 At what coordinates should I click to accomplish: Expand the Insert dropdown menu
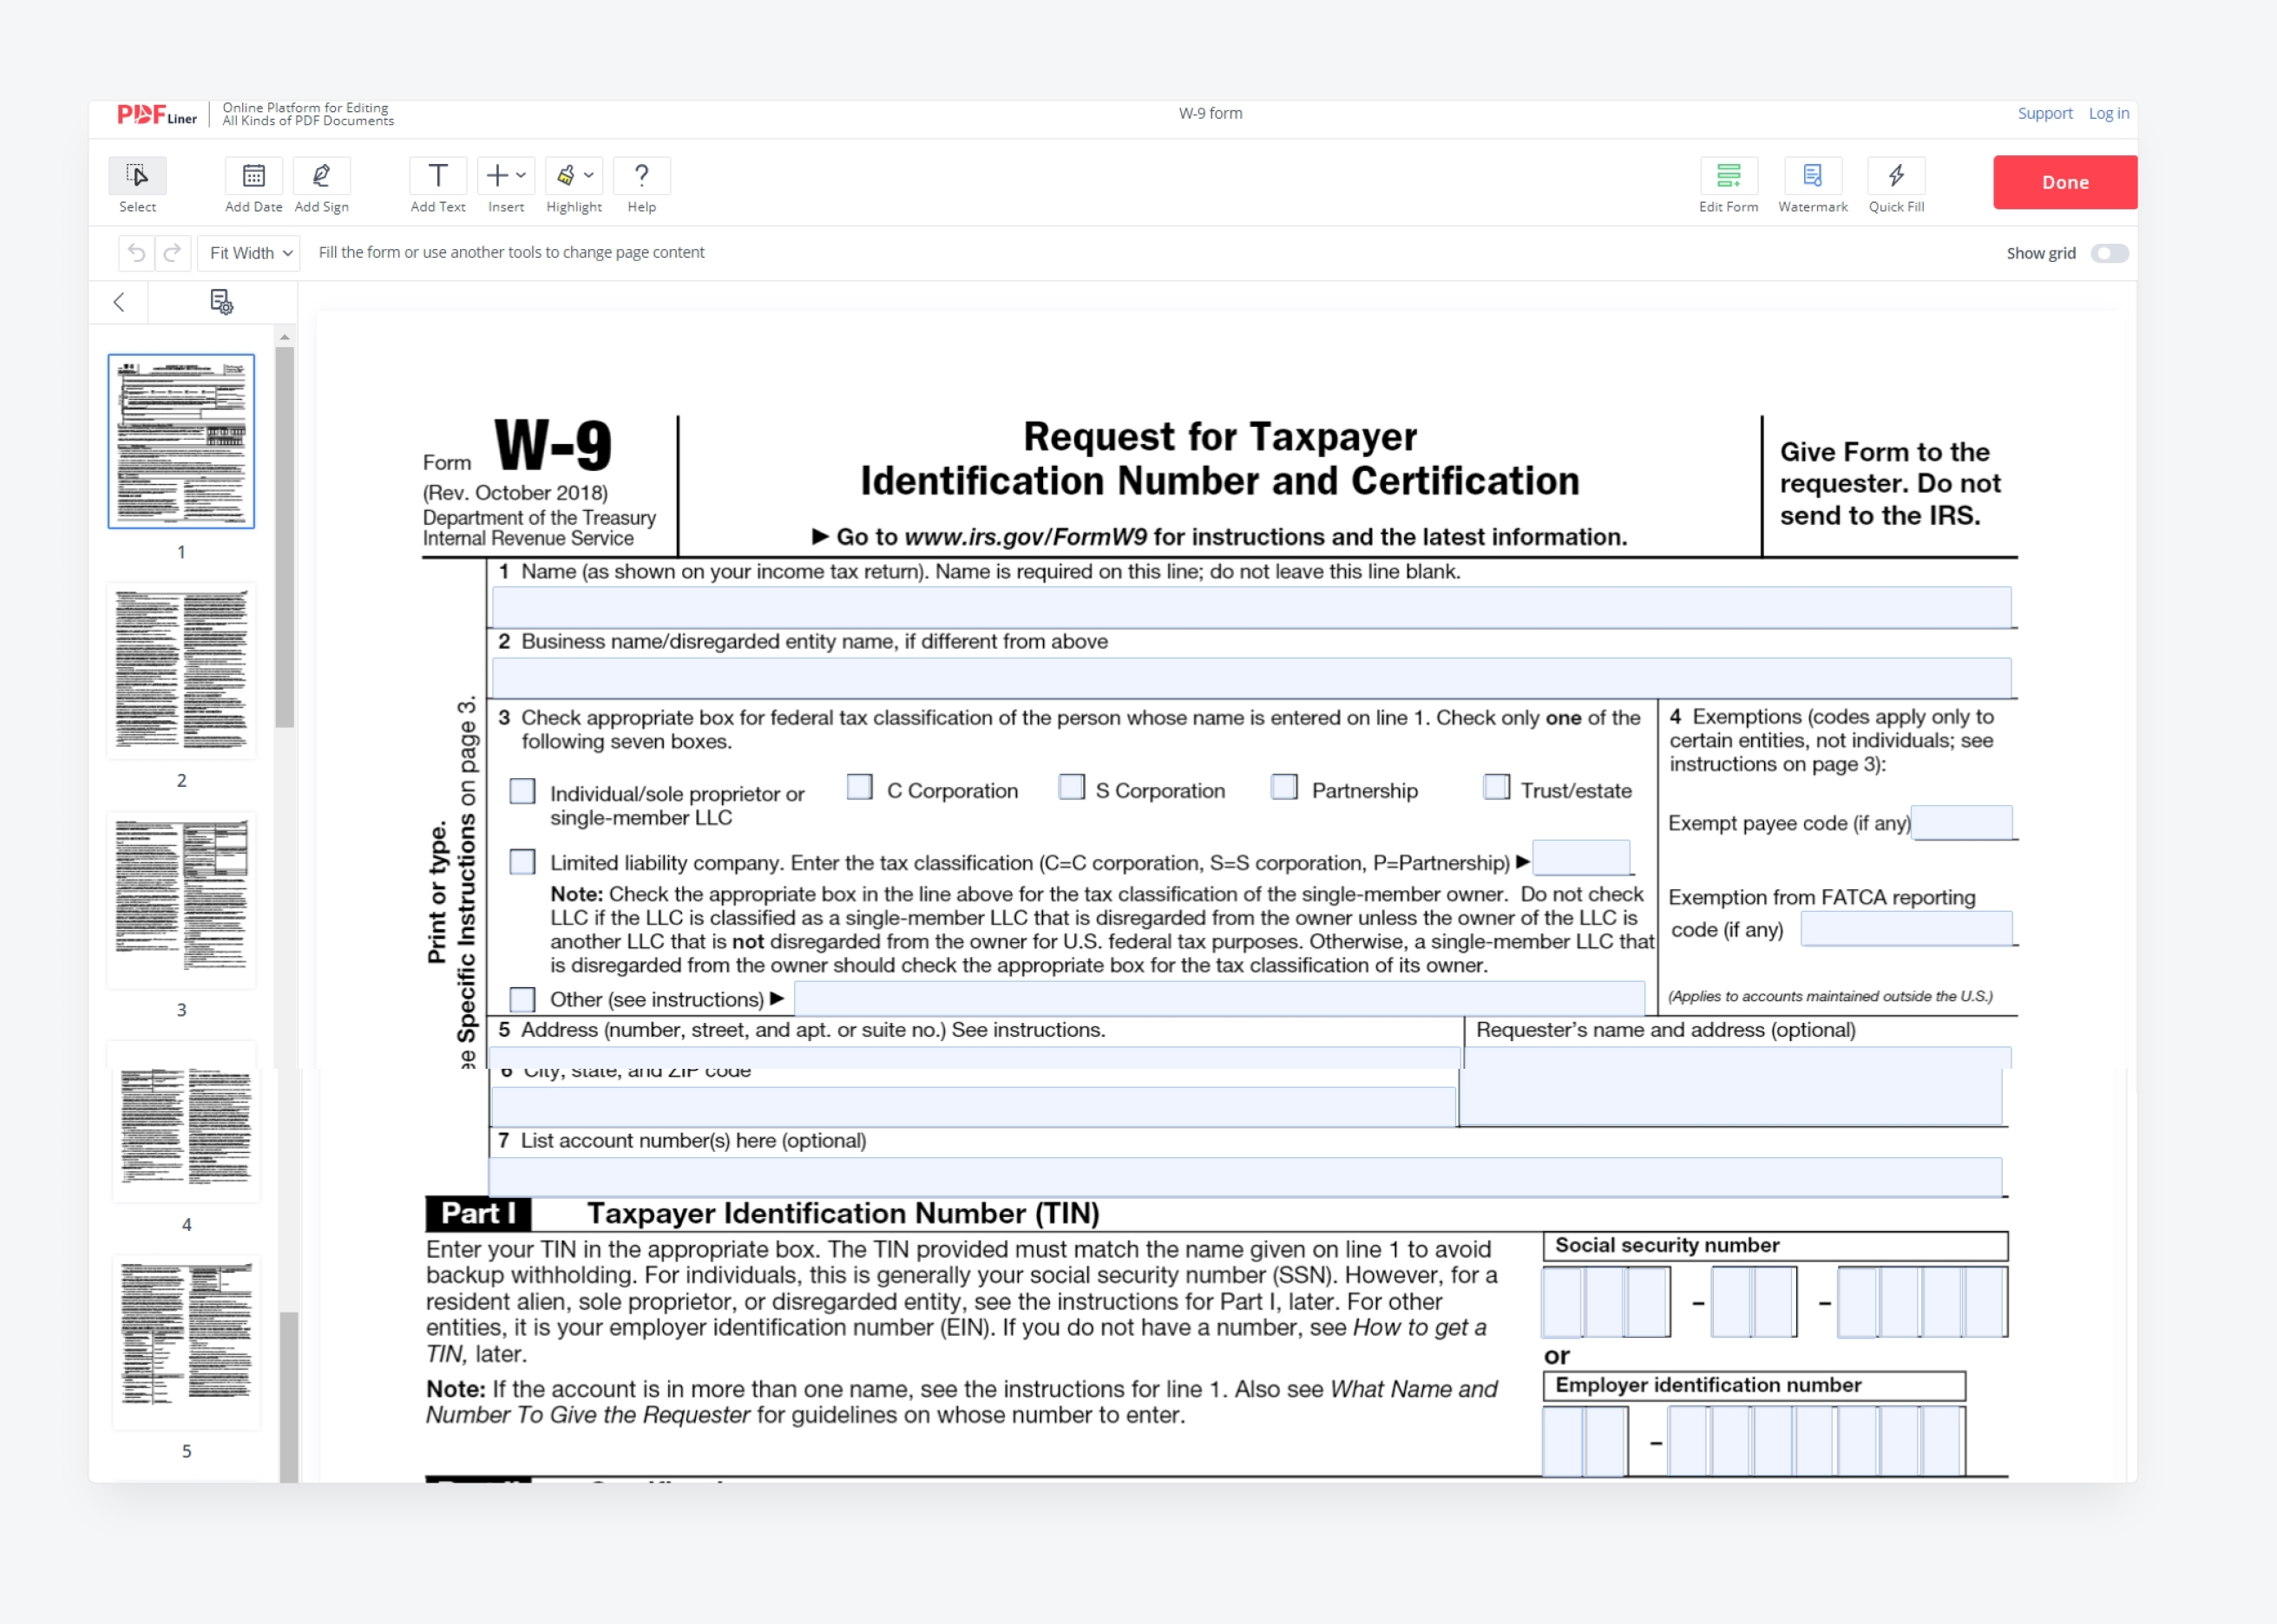click(509, 176)
